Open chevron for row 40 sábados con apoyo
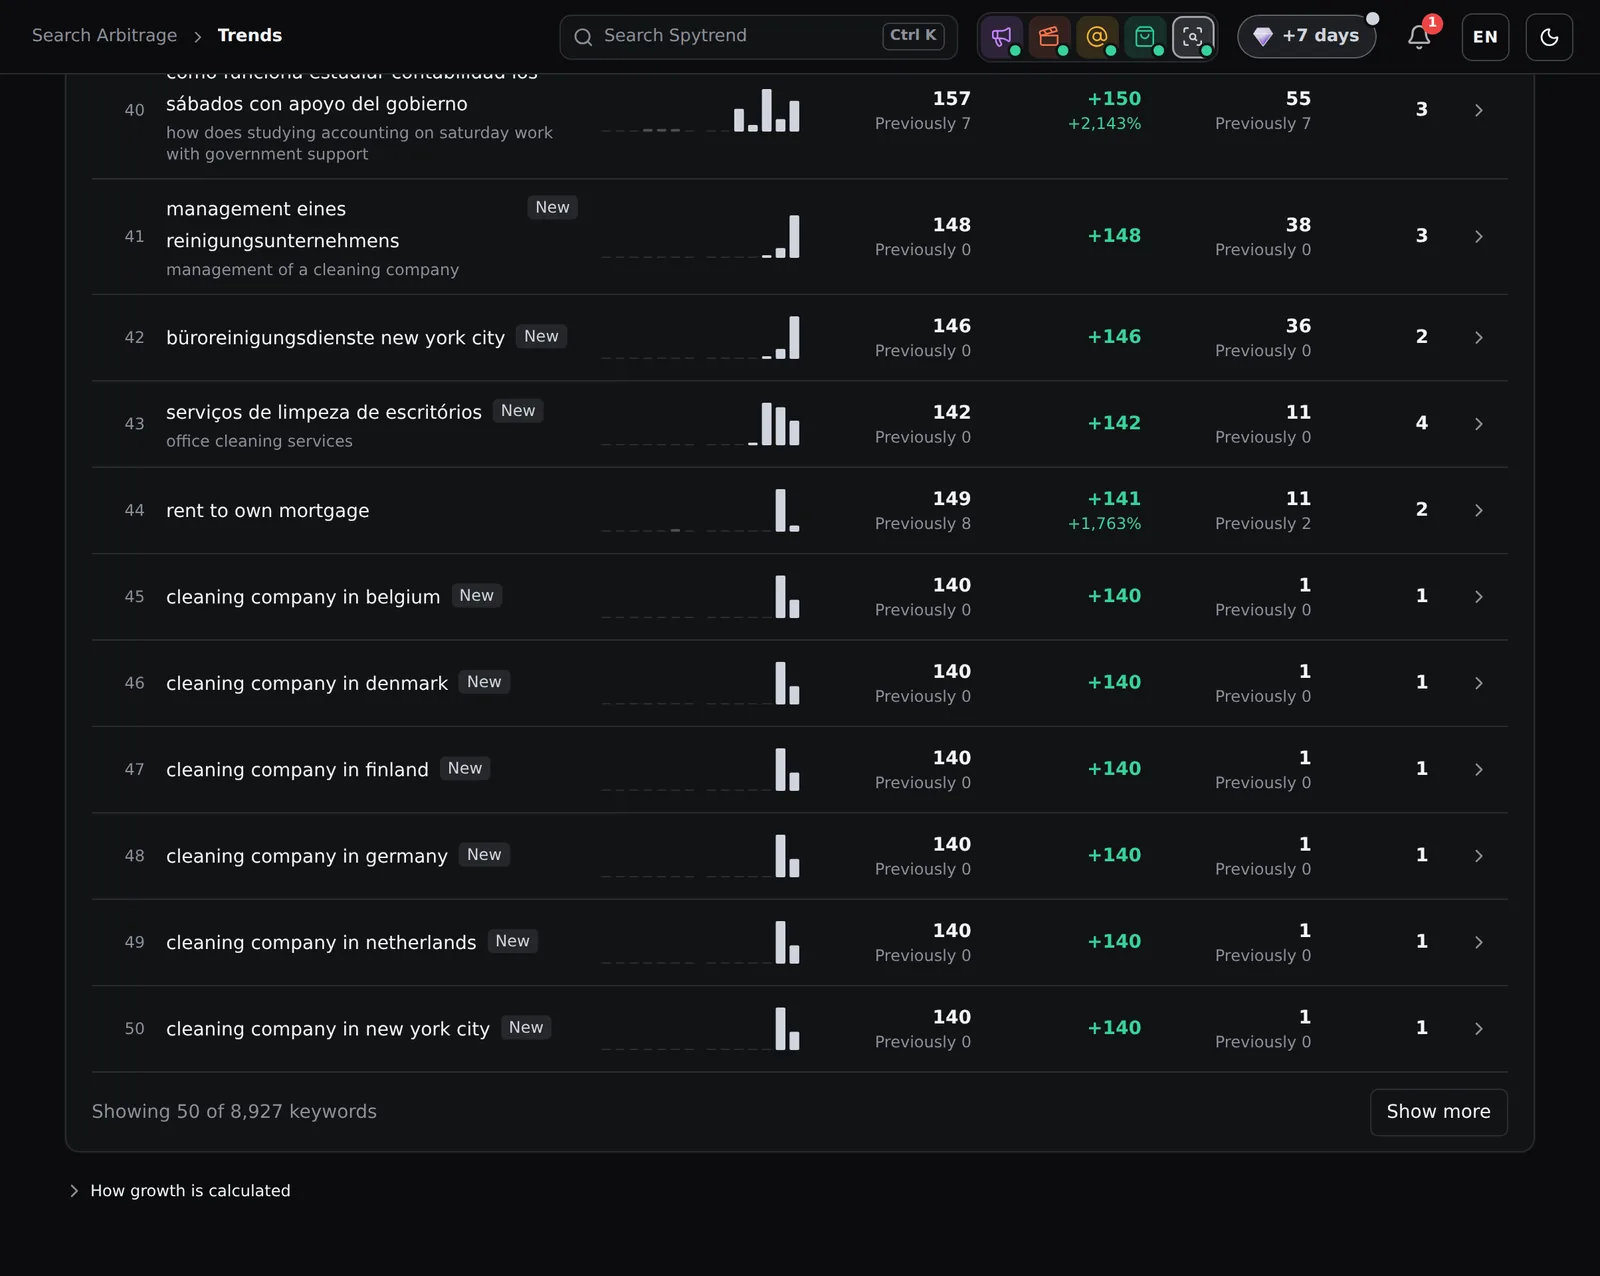The width and height of the screenshot is (1600, 1276). (x=1478, y=110)
